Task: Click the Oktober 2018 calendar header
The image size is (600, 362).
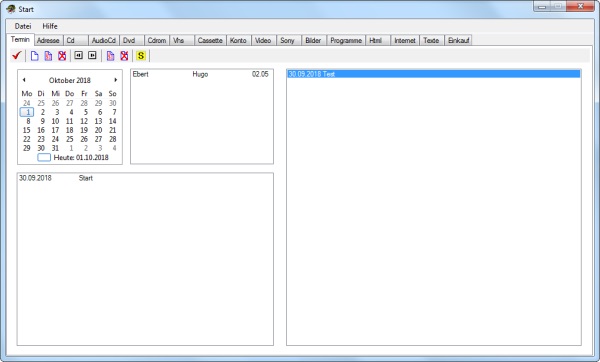Action: coord(70,80)
